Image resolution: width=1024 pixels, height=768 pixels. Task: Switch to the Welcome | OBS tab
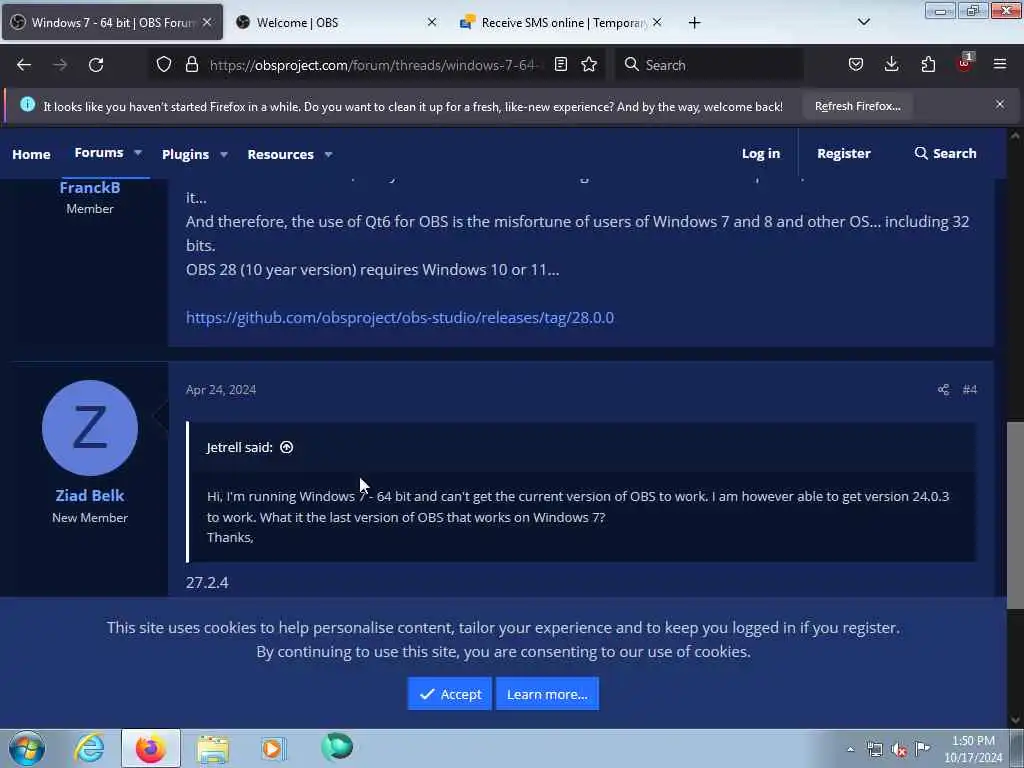335,23
